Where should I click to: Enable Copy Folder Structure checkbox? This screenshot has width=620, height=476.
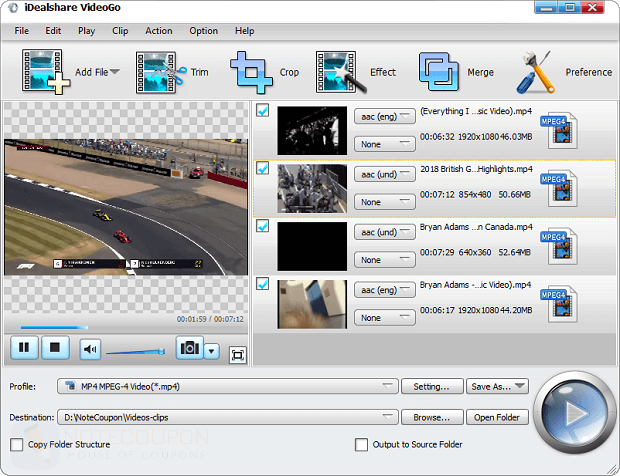pos(17,444)
